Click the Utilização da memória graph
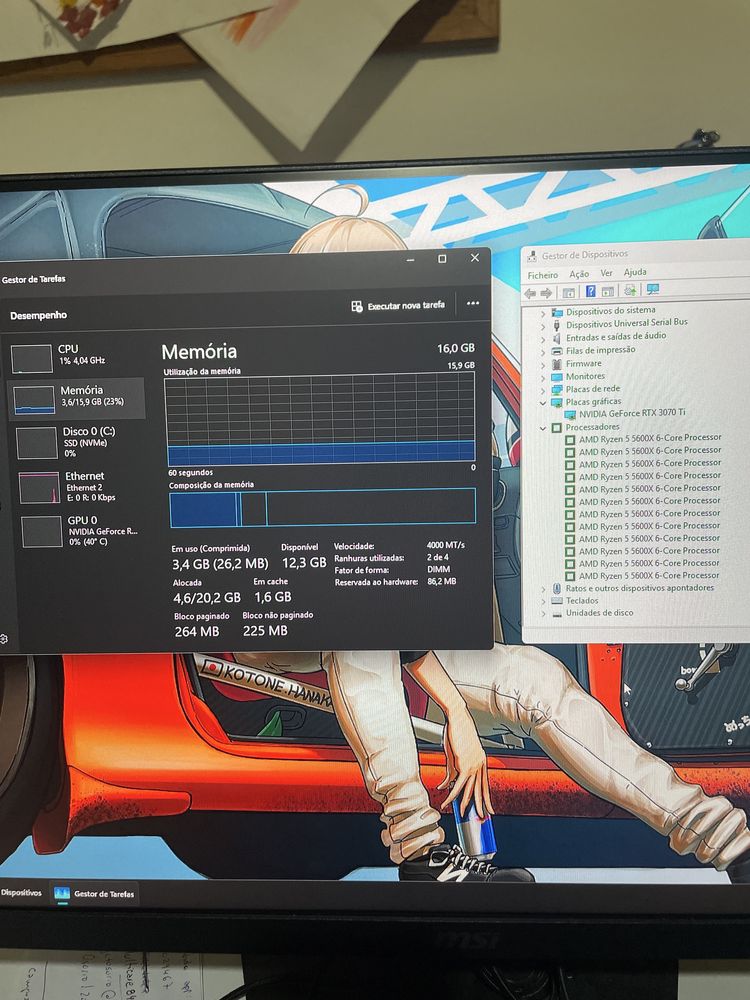The image size is (750, 1000). 320,418
